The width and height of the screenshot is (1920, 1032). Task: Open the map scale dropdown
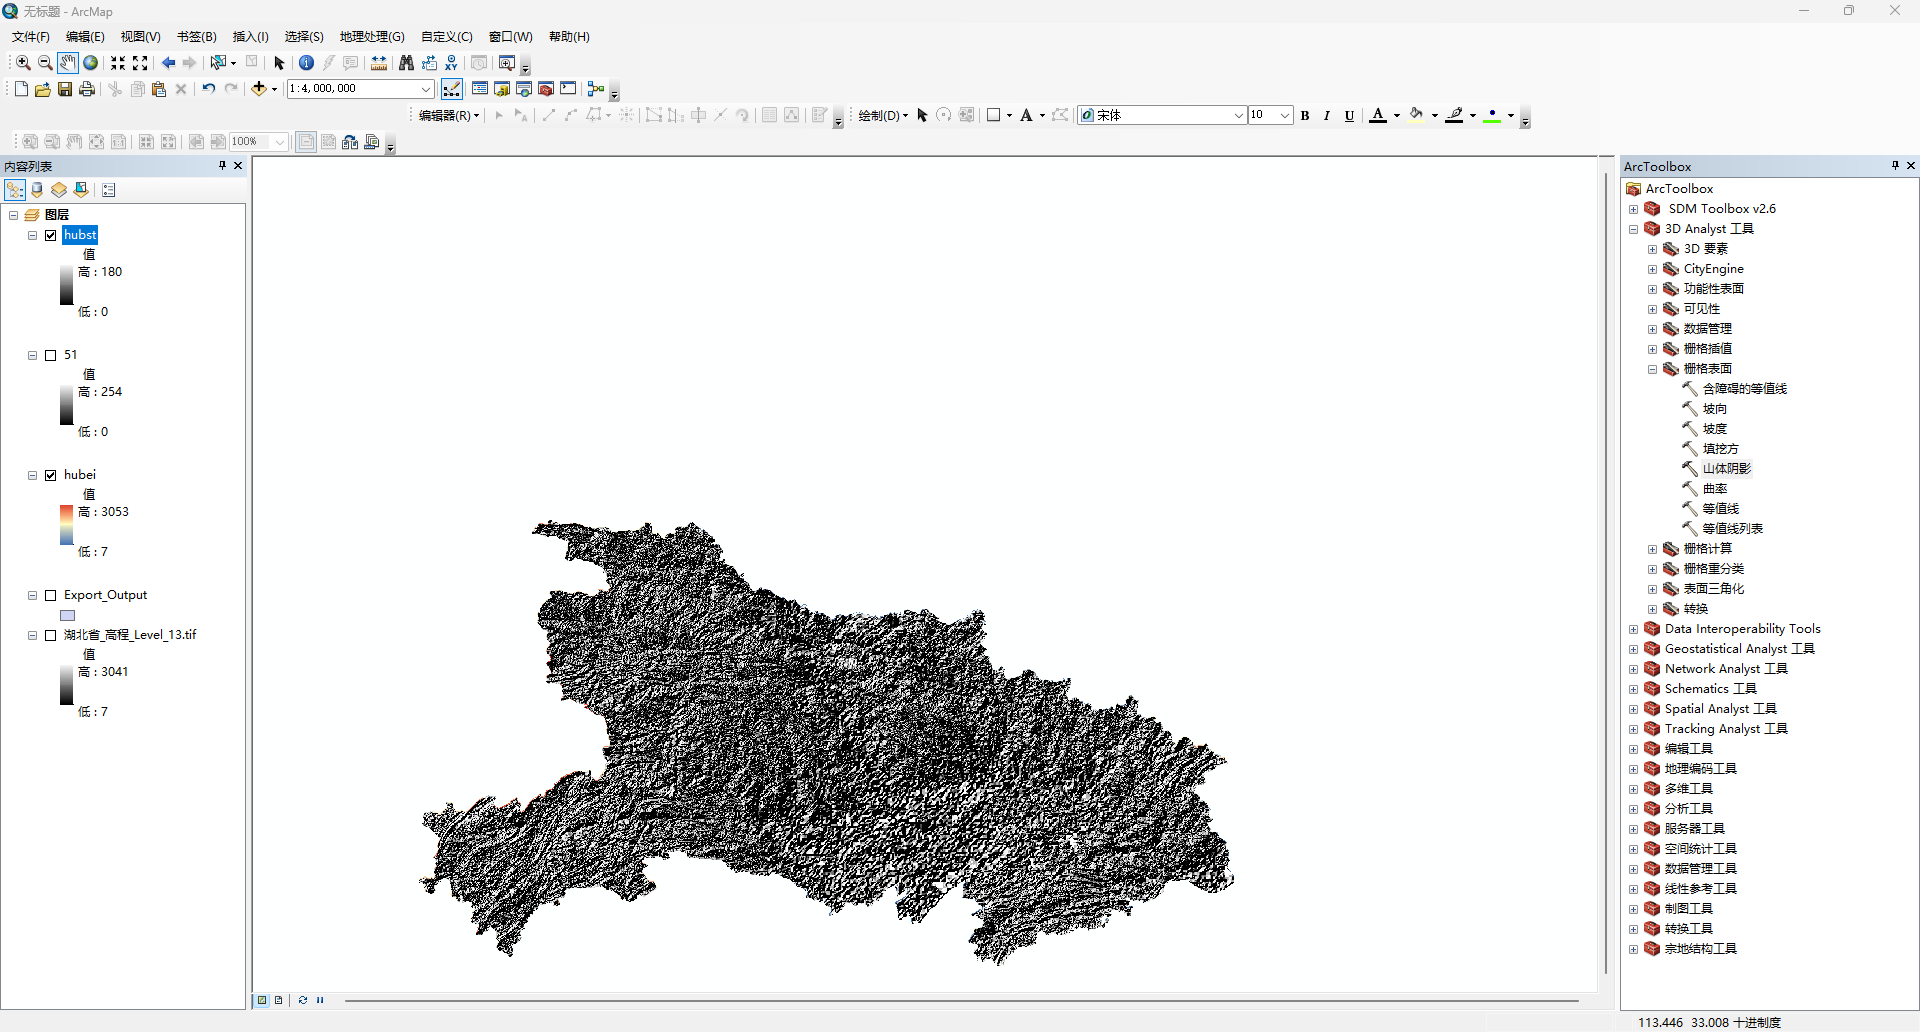(x=425, y=89)
